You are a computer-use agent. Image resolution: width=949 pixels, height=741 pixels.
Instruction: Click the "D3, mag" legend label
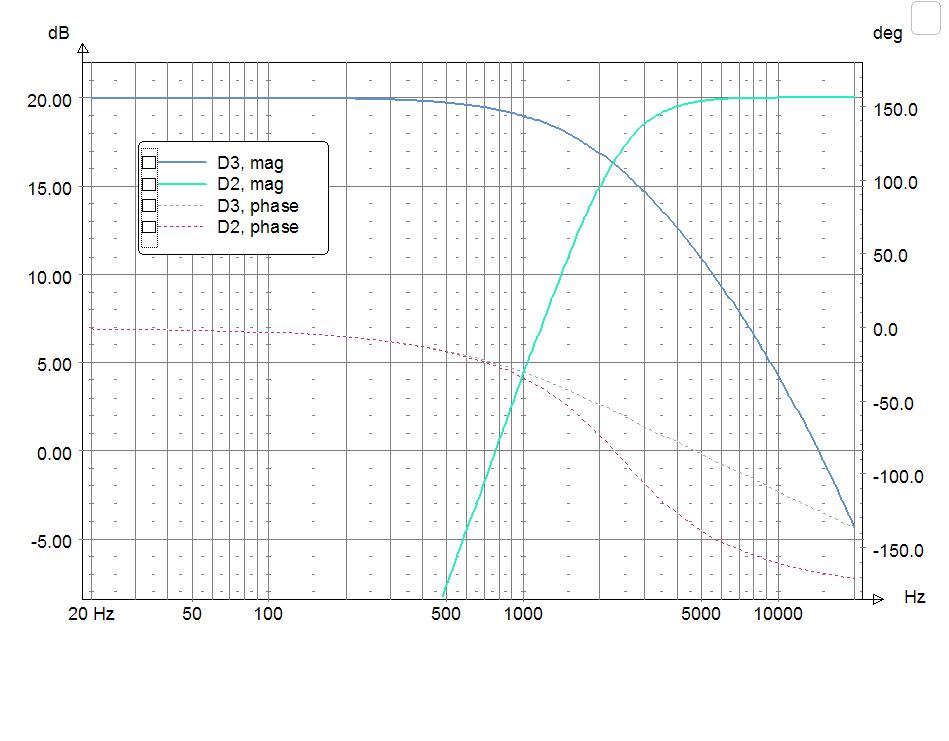pyautogui.click(x=251, y=163)
